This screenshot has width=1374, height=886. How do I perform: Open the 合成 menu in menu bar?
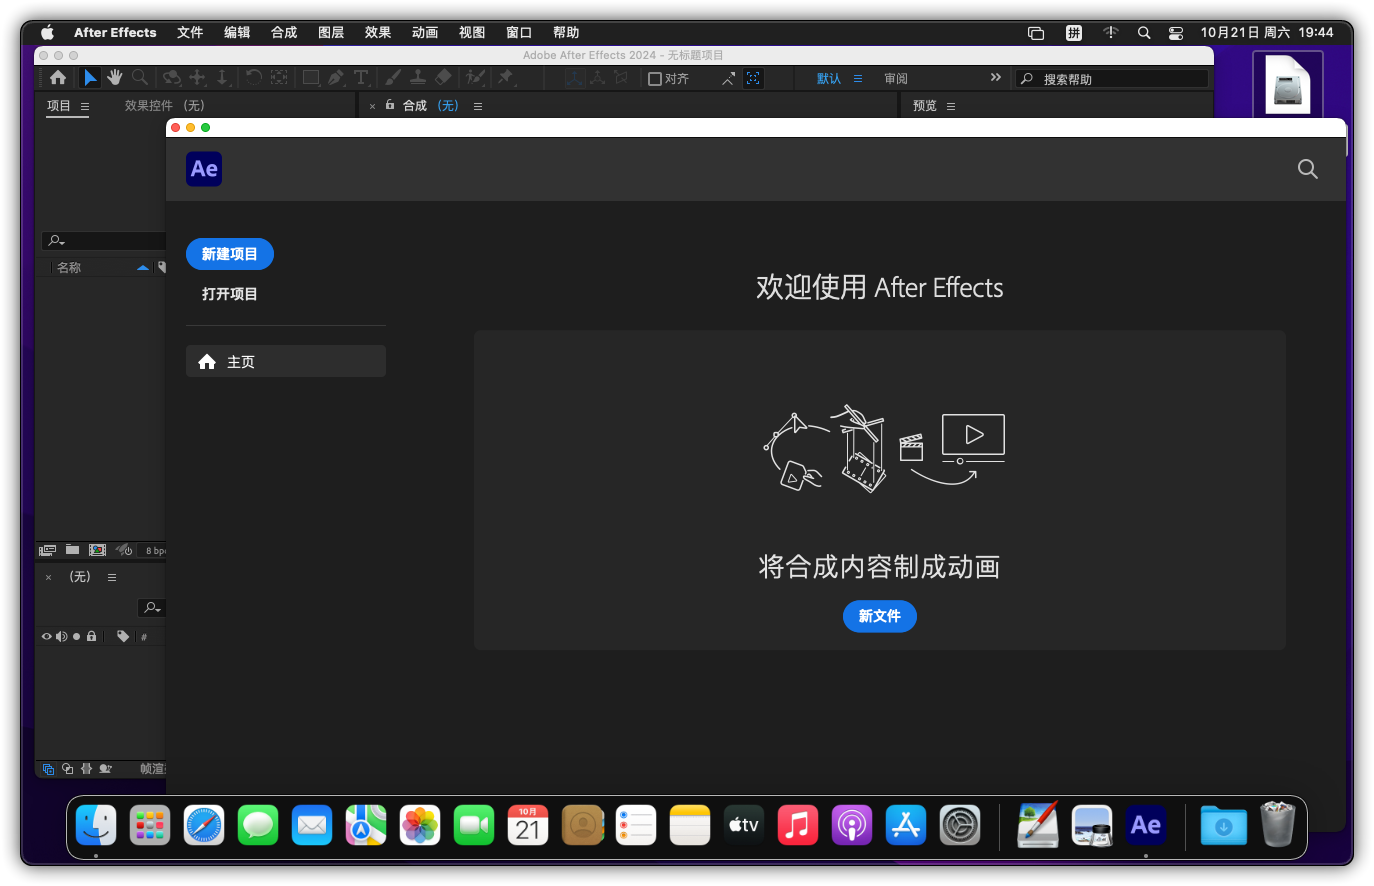(284, 32)
